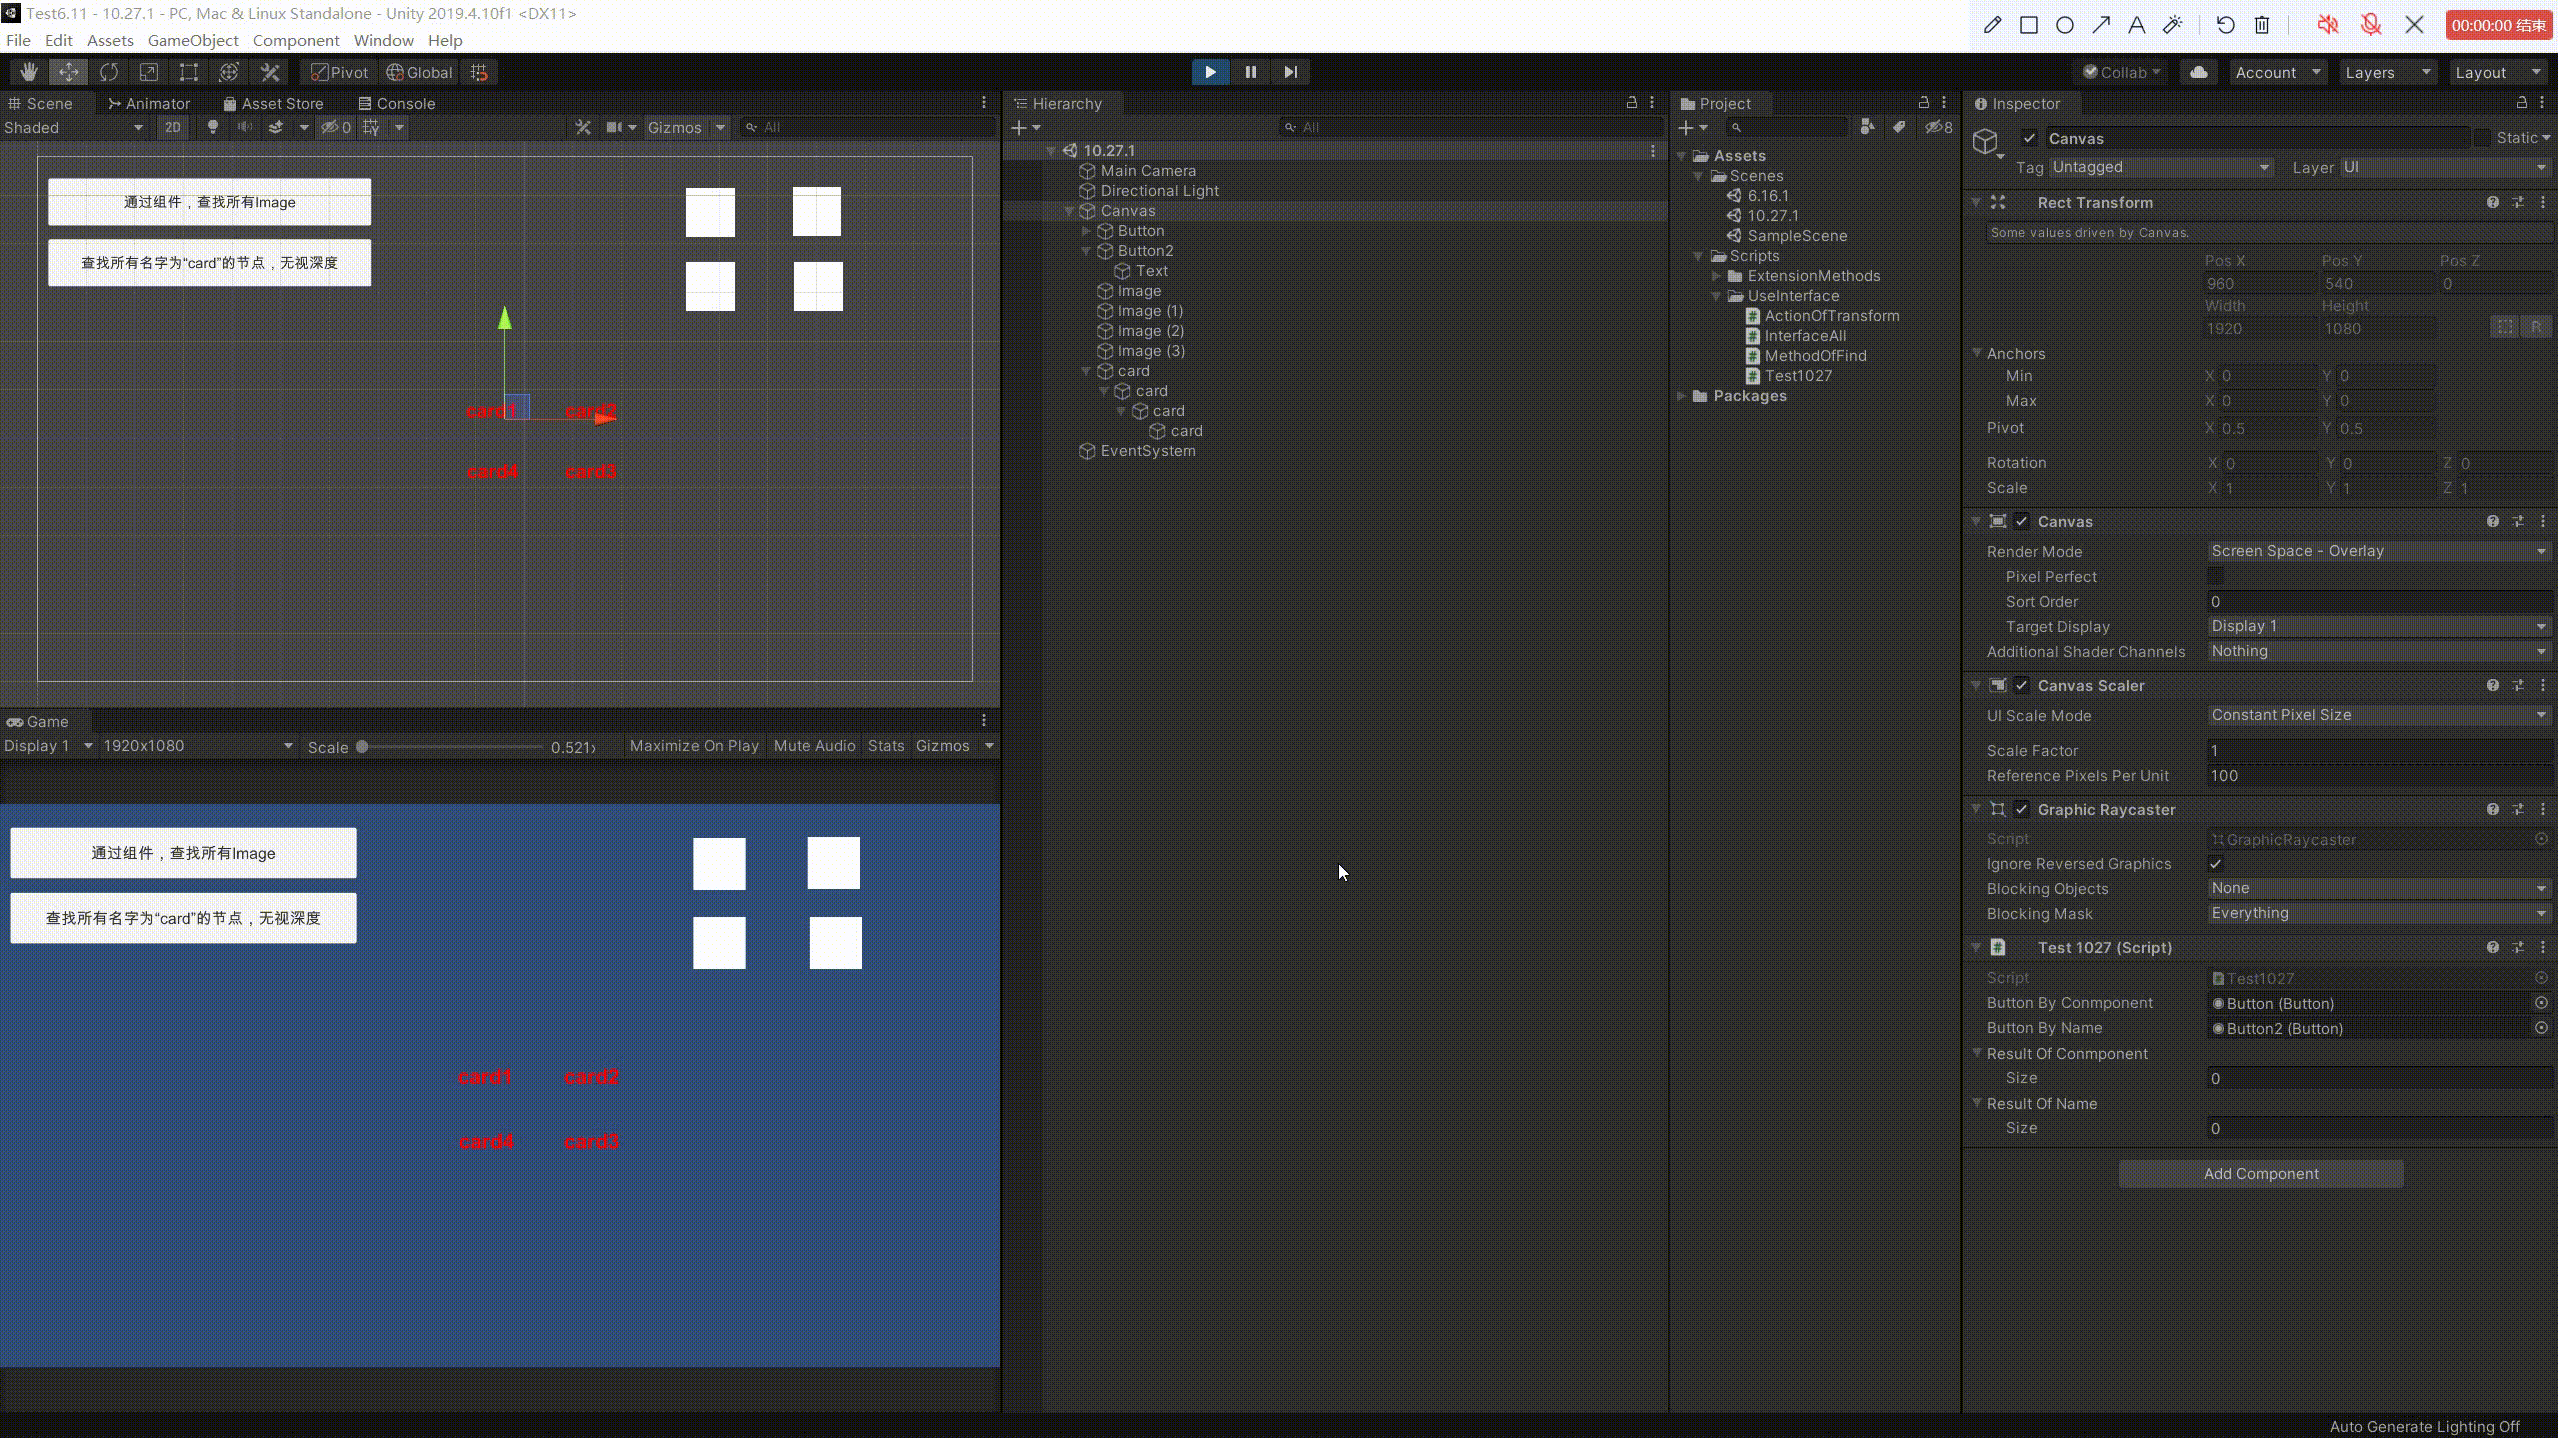The image size is (2558, 1438).
Task: Select the Rect Transform tool
Action: (188, 72)
